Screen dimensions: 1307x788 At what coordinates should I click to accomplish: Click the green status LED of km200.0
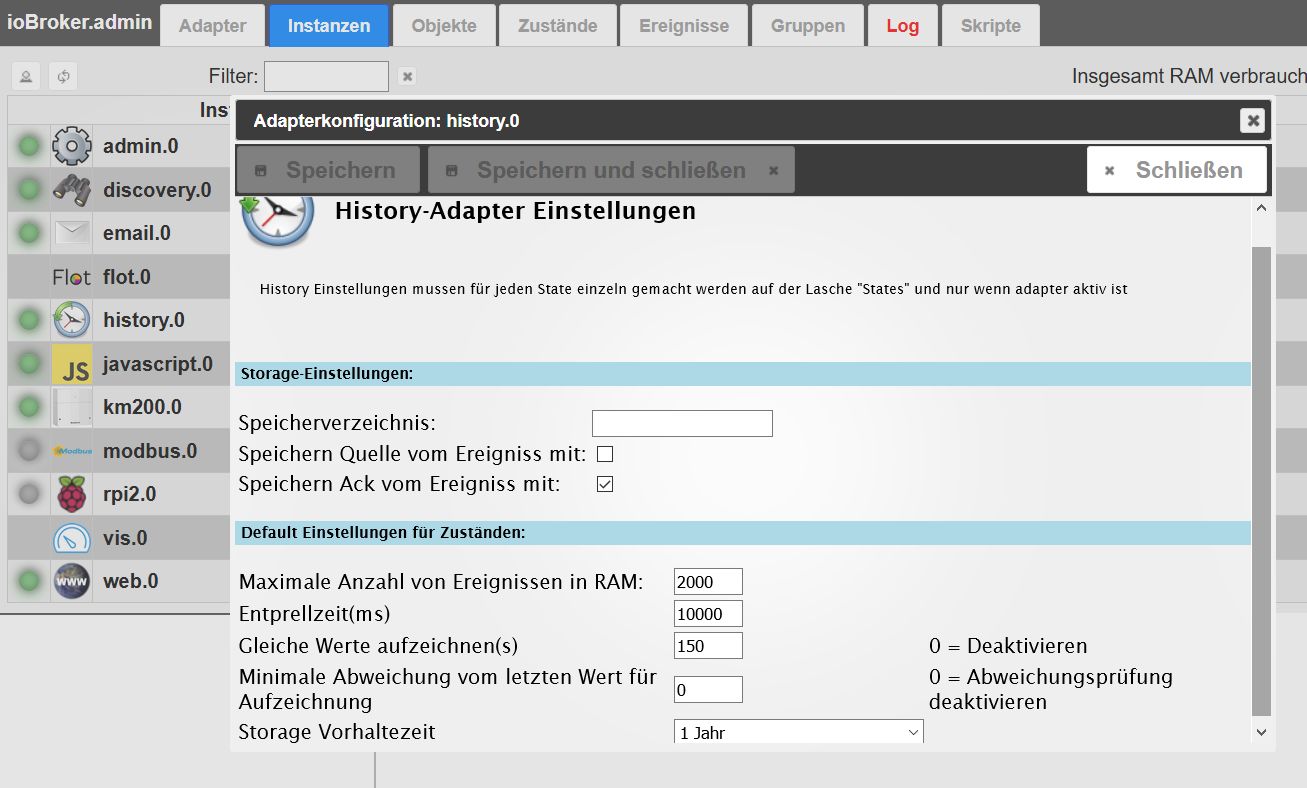[29, 407]
